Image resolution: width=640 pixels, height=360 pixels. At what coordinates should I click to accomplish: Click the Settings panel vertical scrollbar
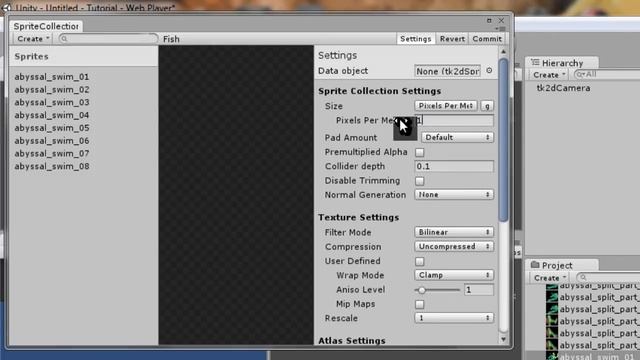[503, 140]
